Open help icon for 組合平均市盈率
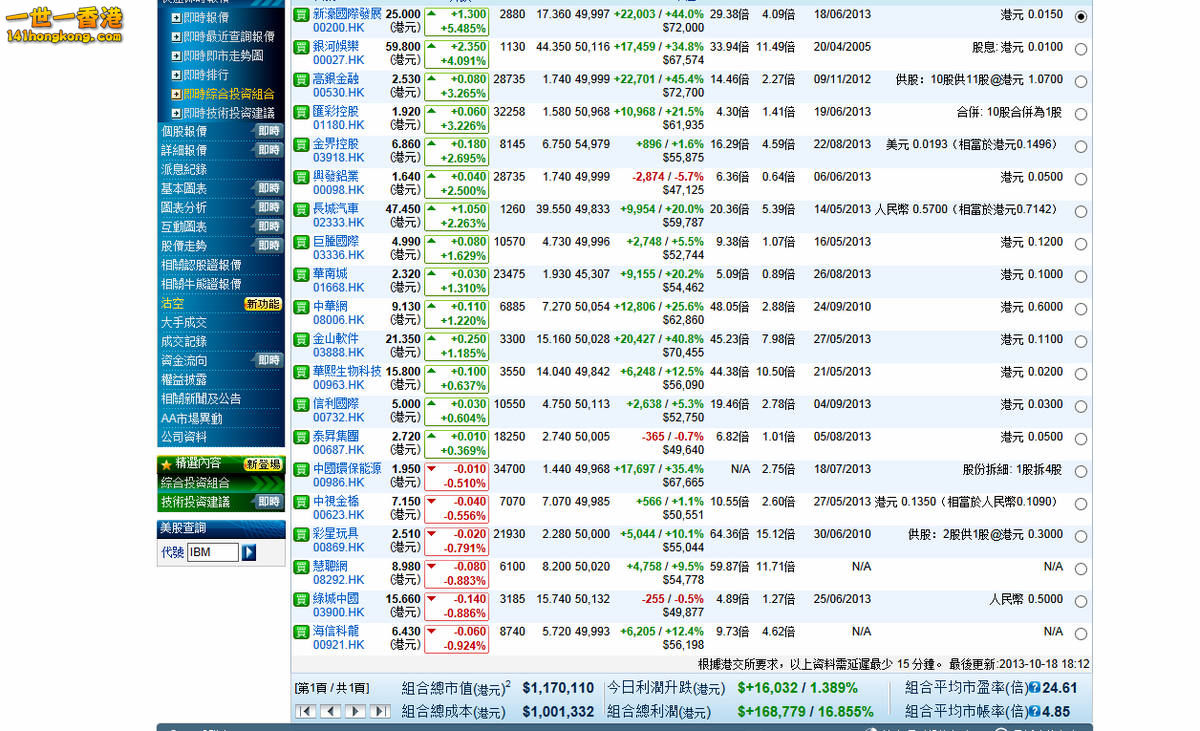The height and width of the screenshot is (731, 1200). [1034, 688]
